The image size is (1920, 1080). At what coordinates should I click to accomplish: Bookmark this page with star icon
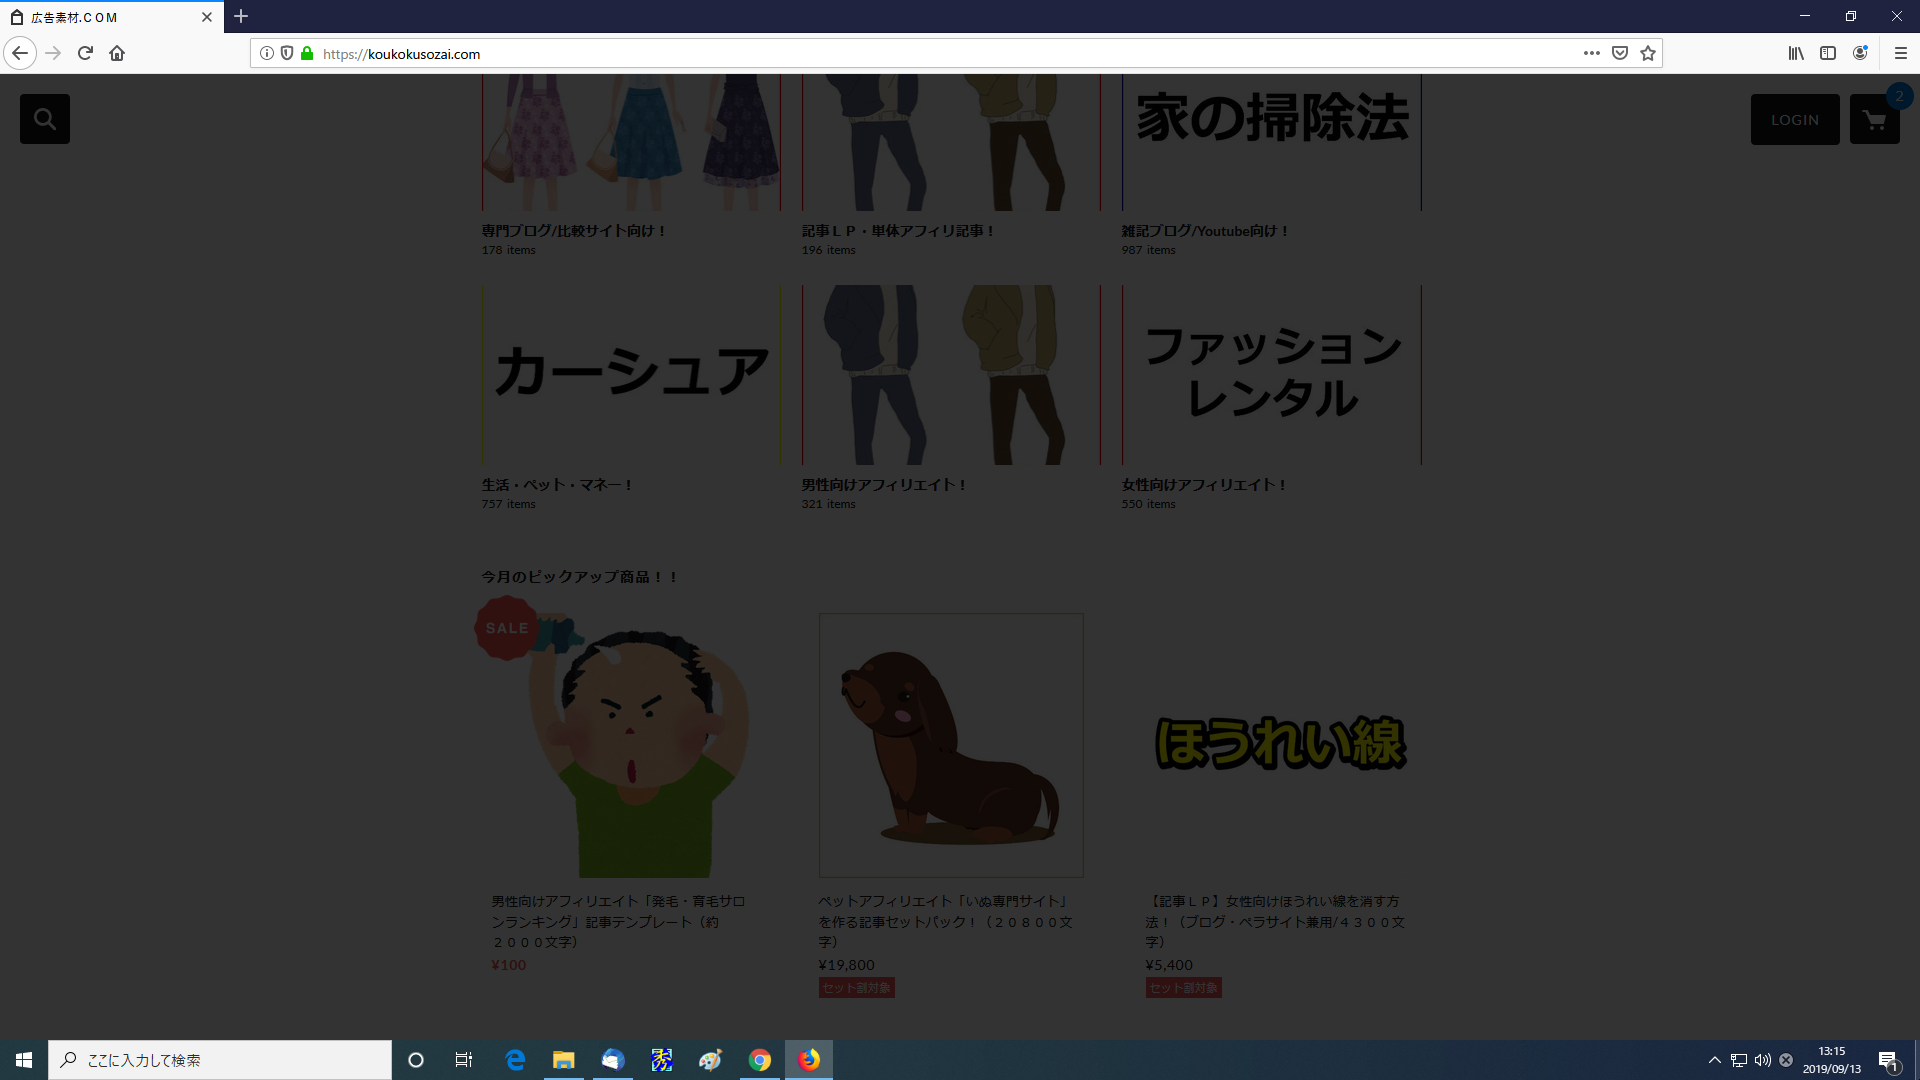(1648, 53)
